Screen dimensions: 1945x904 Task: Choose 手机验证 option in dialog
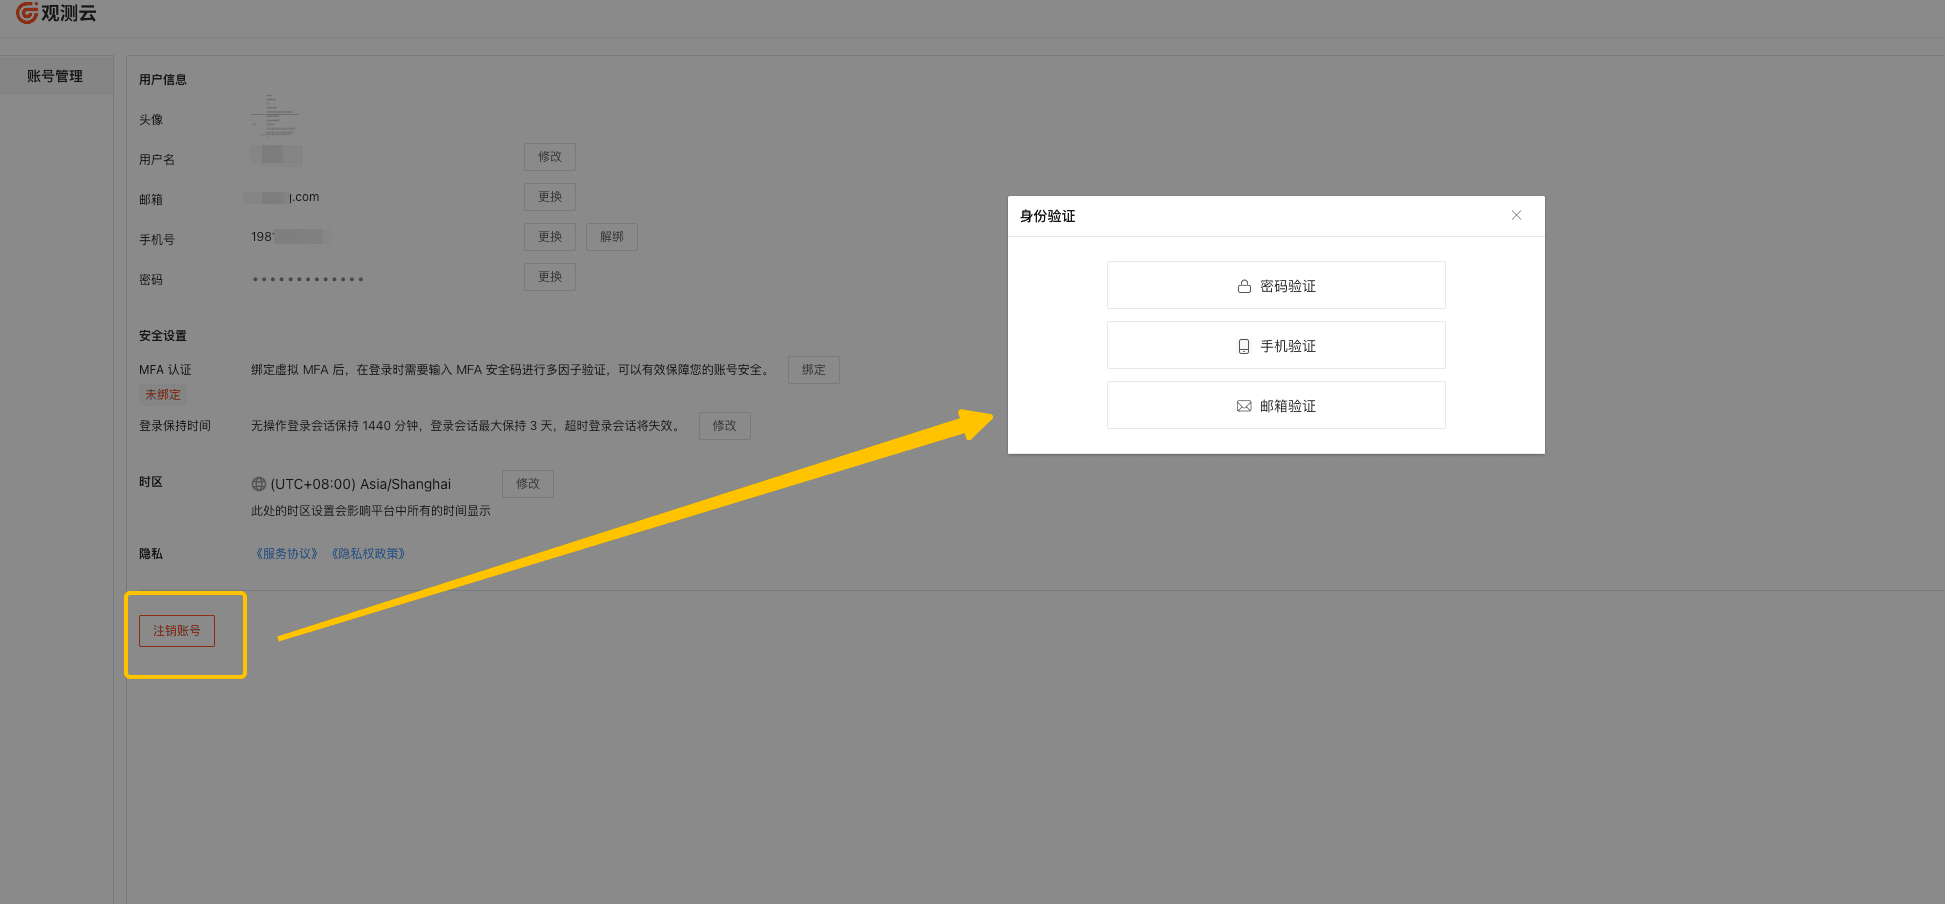tap(1276, 346)
